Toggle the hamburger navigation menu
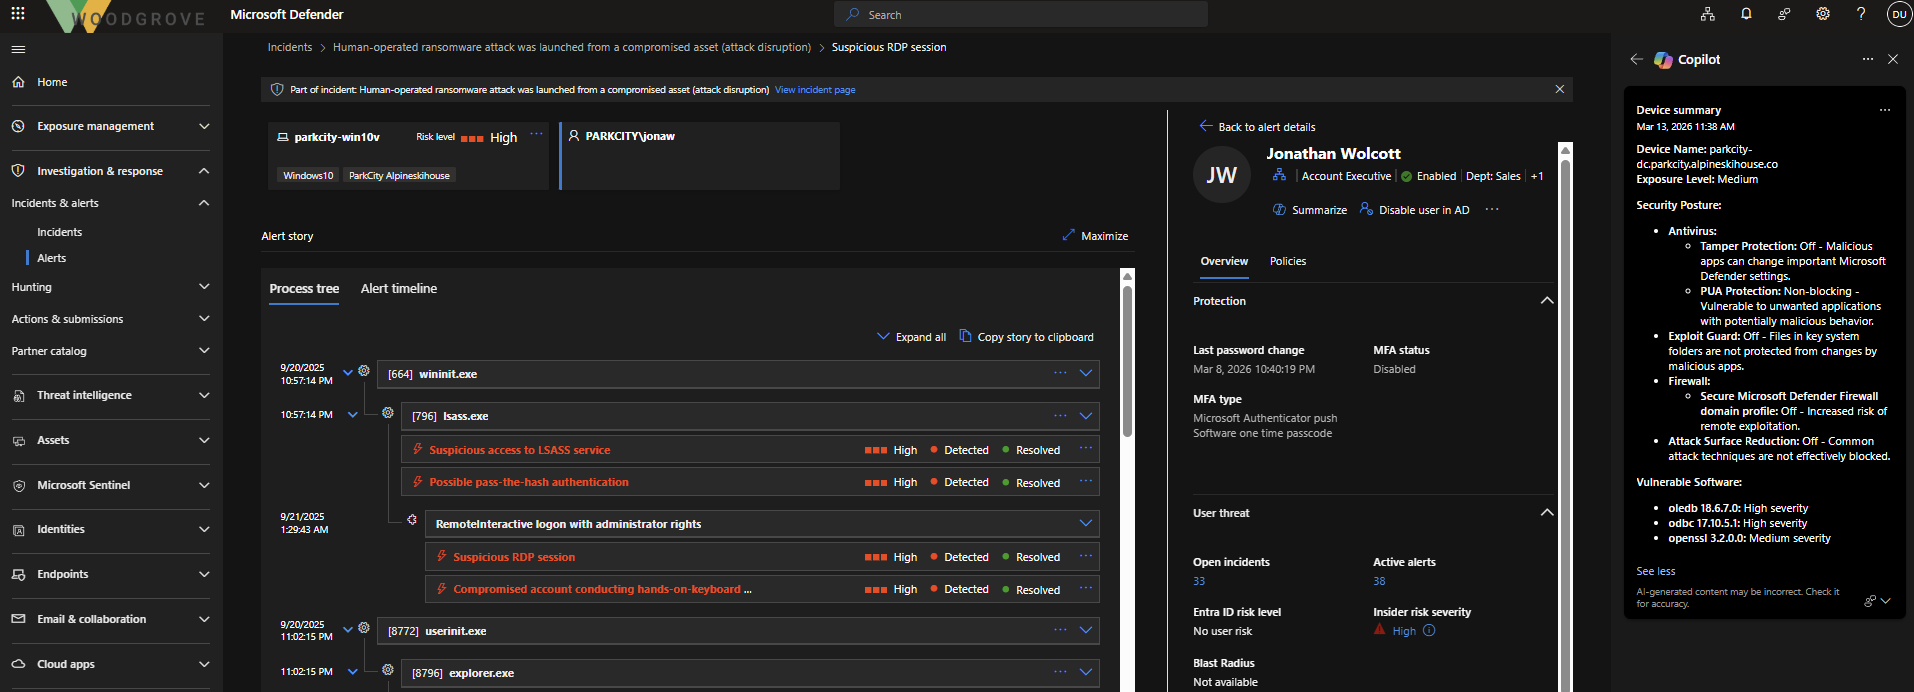Viewport: 1914px width, 692px height. coord(18,49)
